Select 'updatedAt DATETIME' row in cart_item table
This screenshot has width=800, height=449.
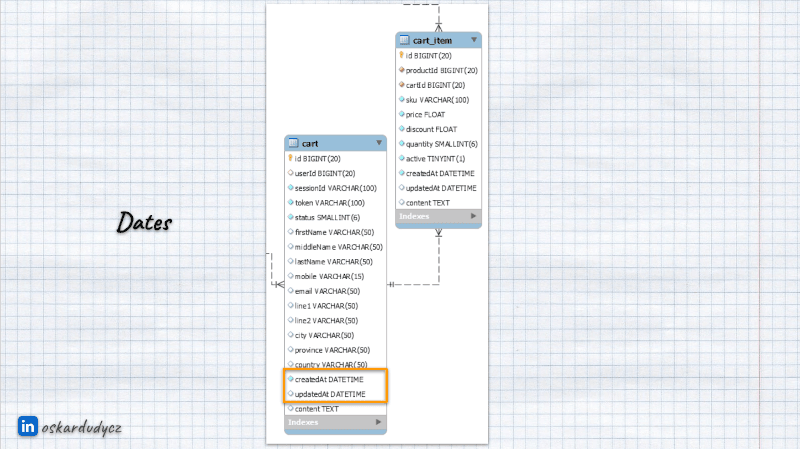tap(438, 188)
